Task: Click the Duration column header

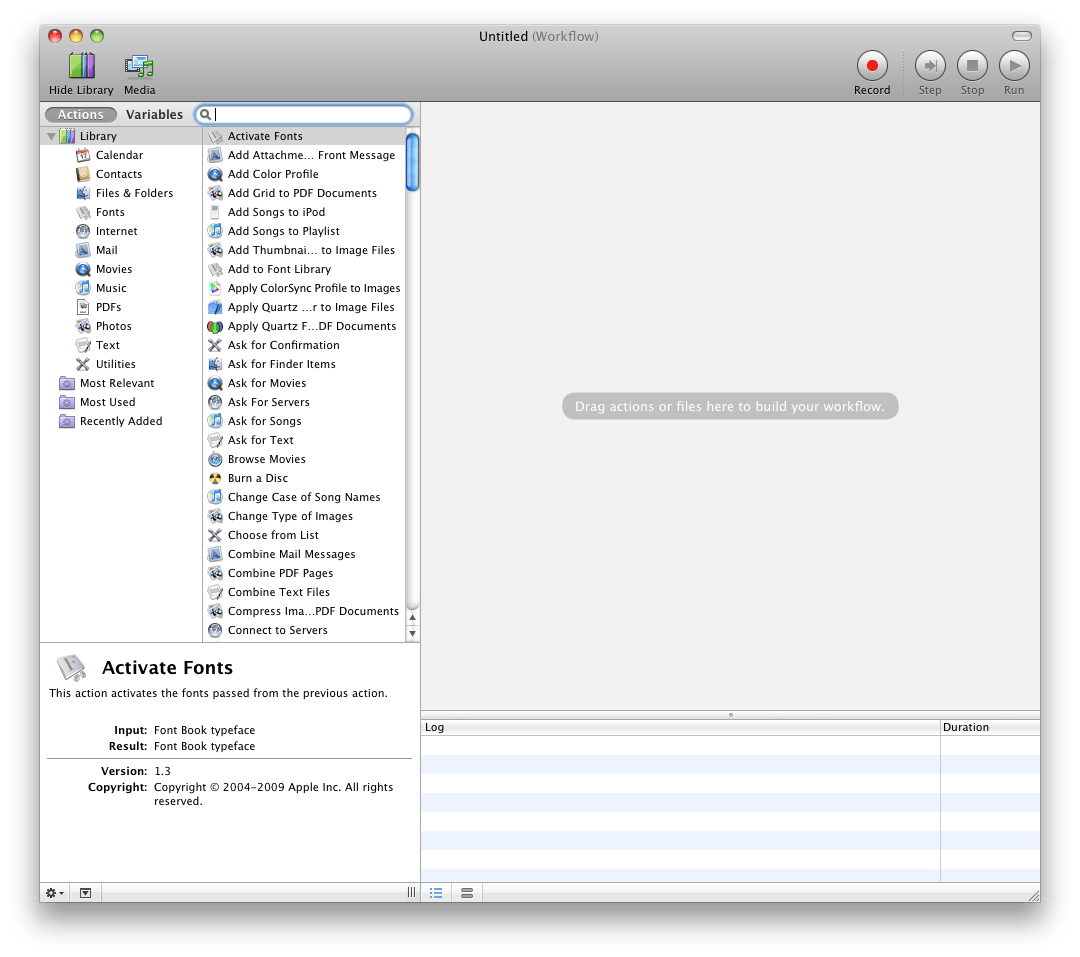Action: pos(990,728)
